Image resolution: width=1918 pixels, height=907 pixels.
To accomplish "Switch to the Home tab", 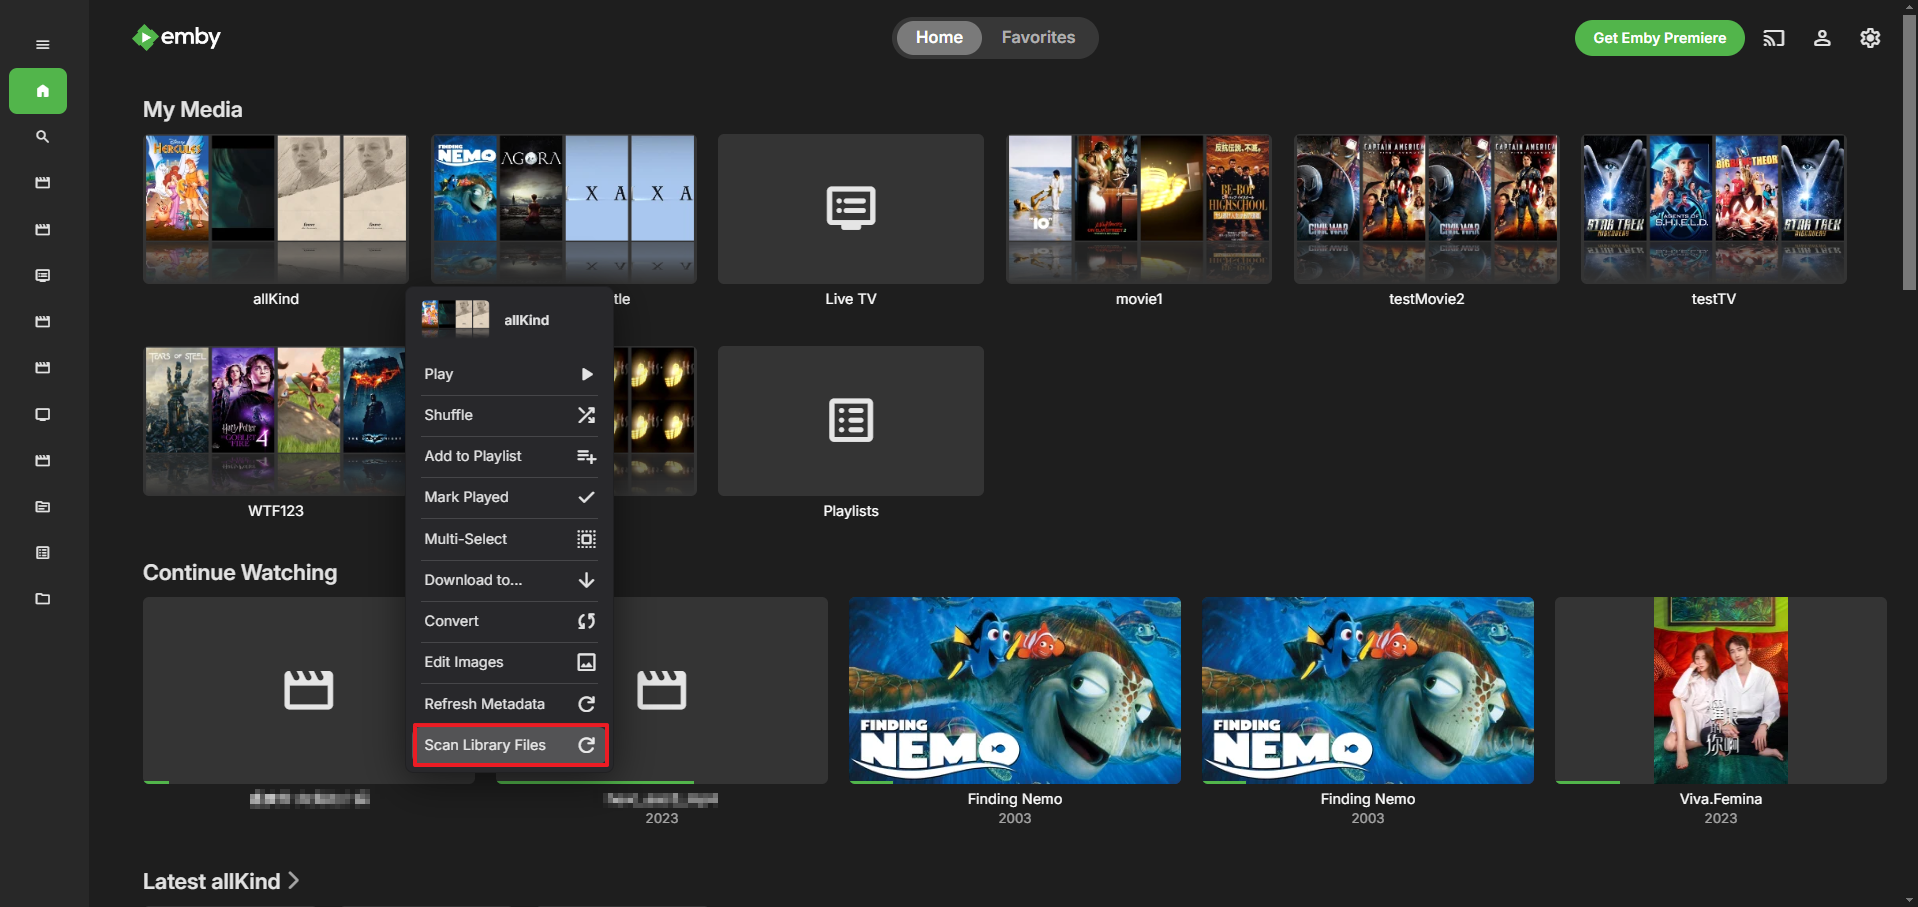I will (939, 38).
